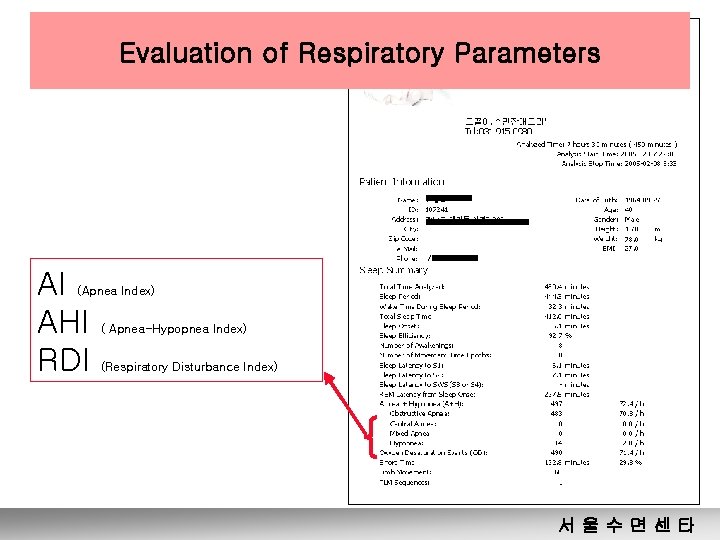Click the ID value '107241'
The width and height of the screenshot is (720, 540).
tap(437, 209)
